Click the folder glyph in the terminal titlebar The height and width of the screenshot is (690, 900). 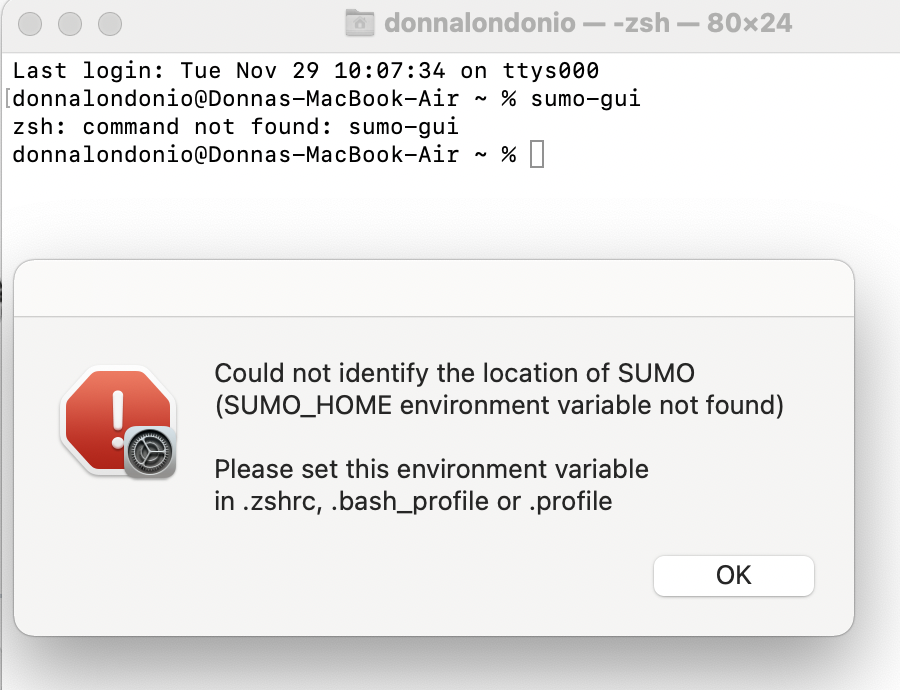click(x=358, y=23)
